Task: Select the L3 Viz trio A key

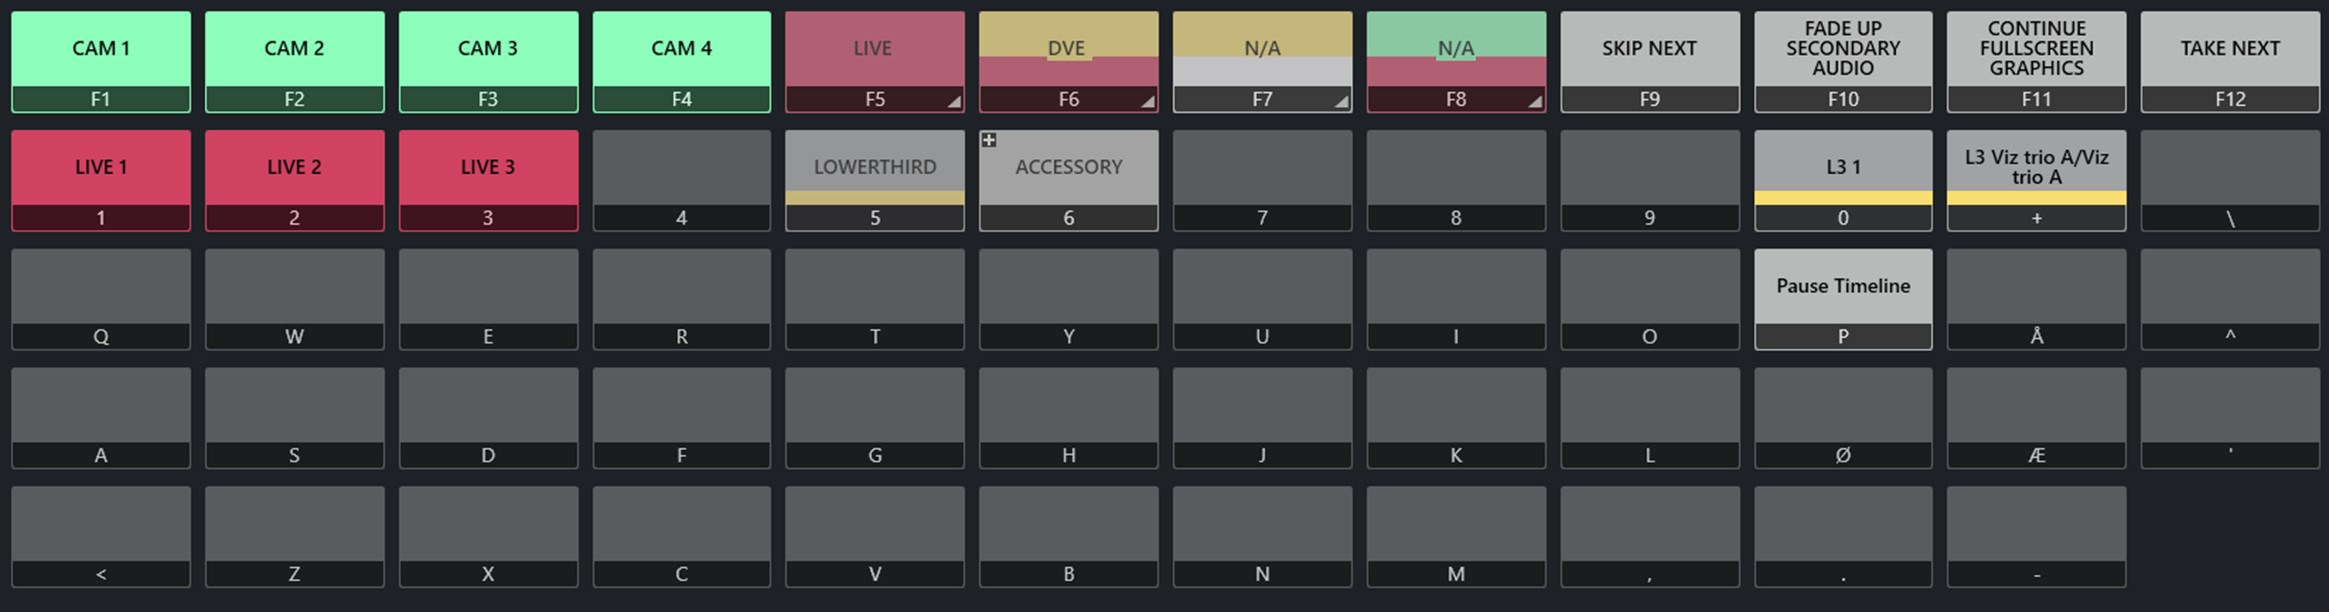Action: [x=2036, y=168]
